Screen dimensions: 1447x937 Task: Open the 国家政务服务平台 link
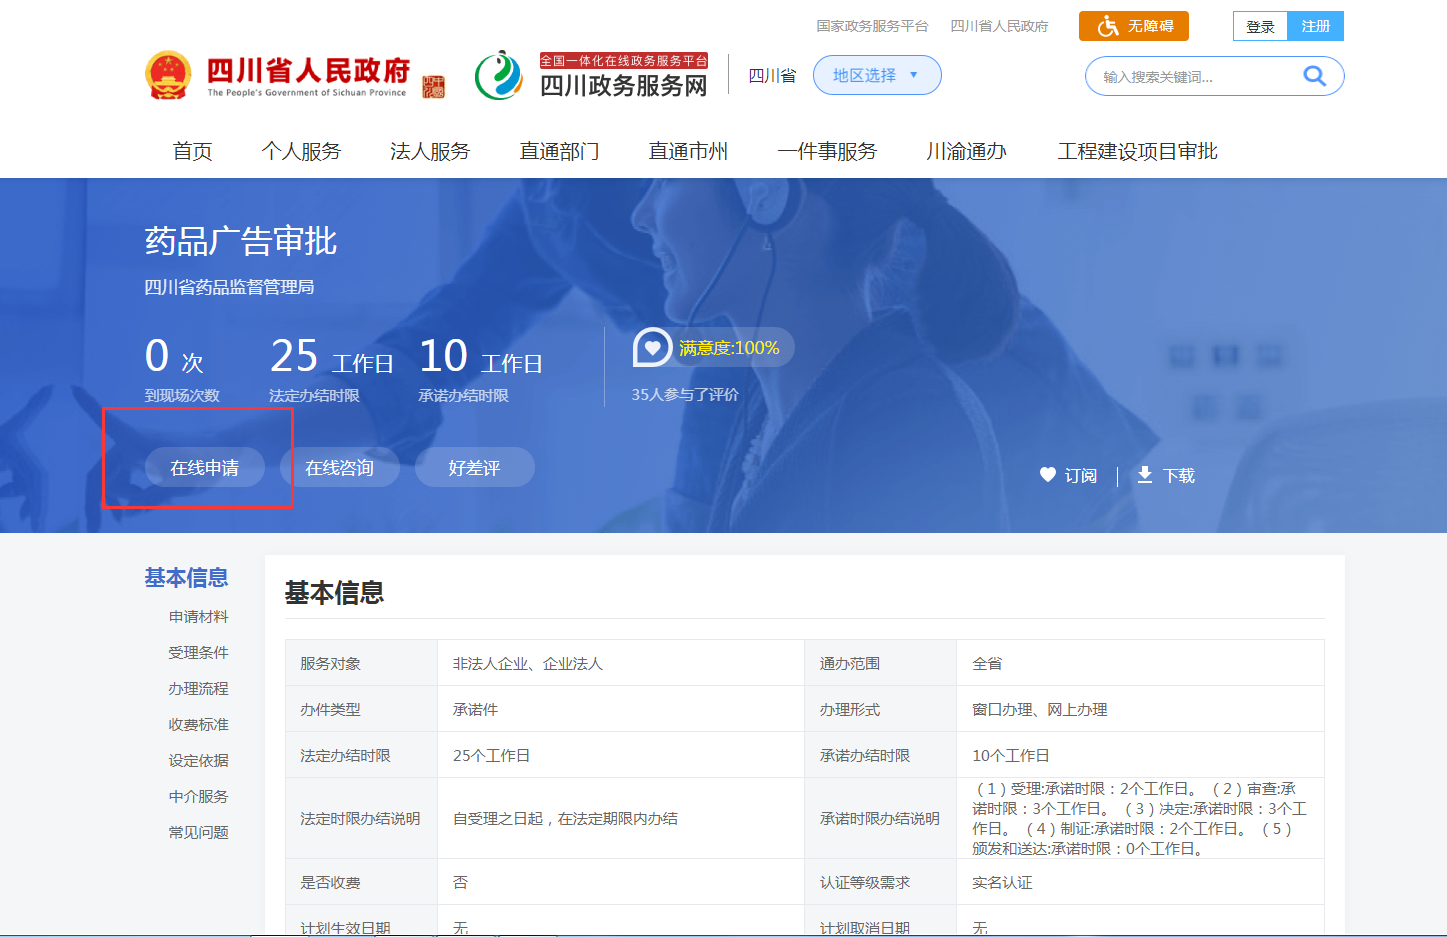(x=872, y=26)
